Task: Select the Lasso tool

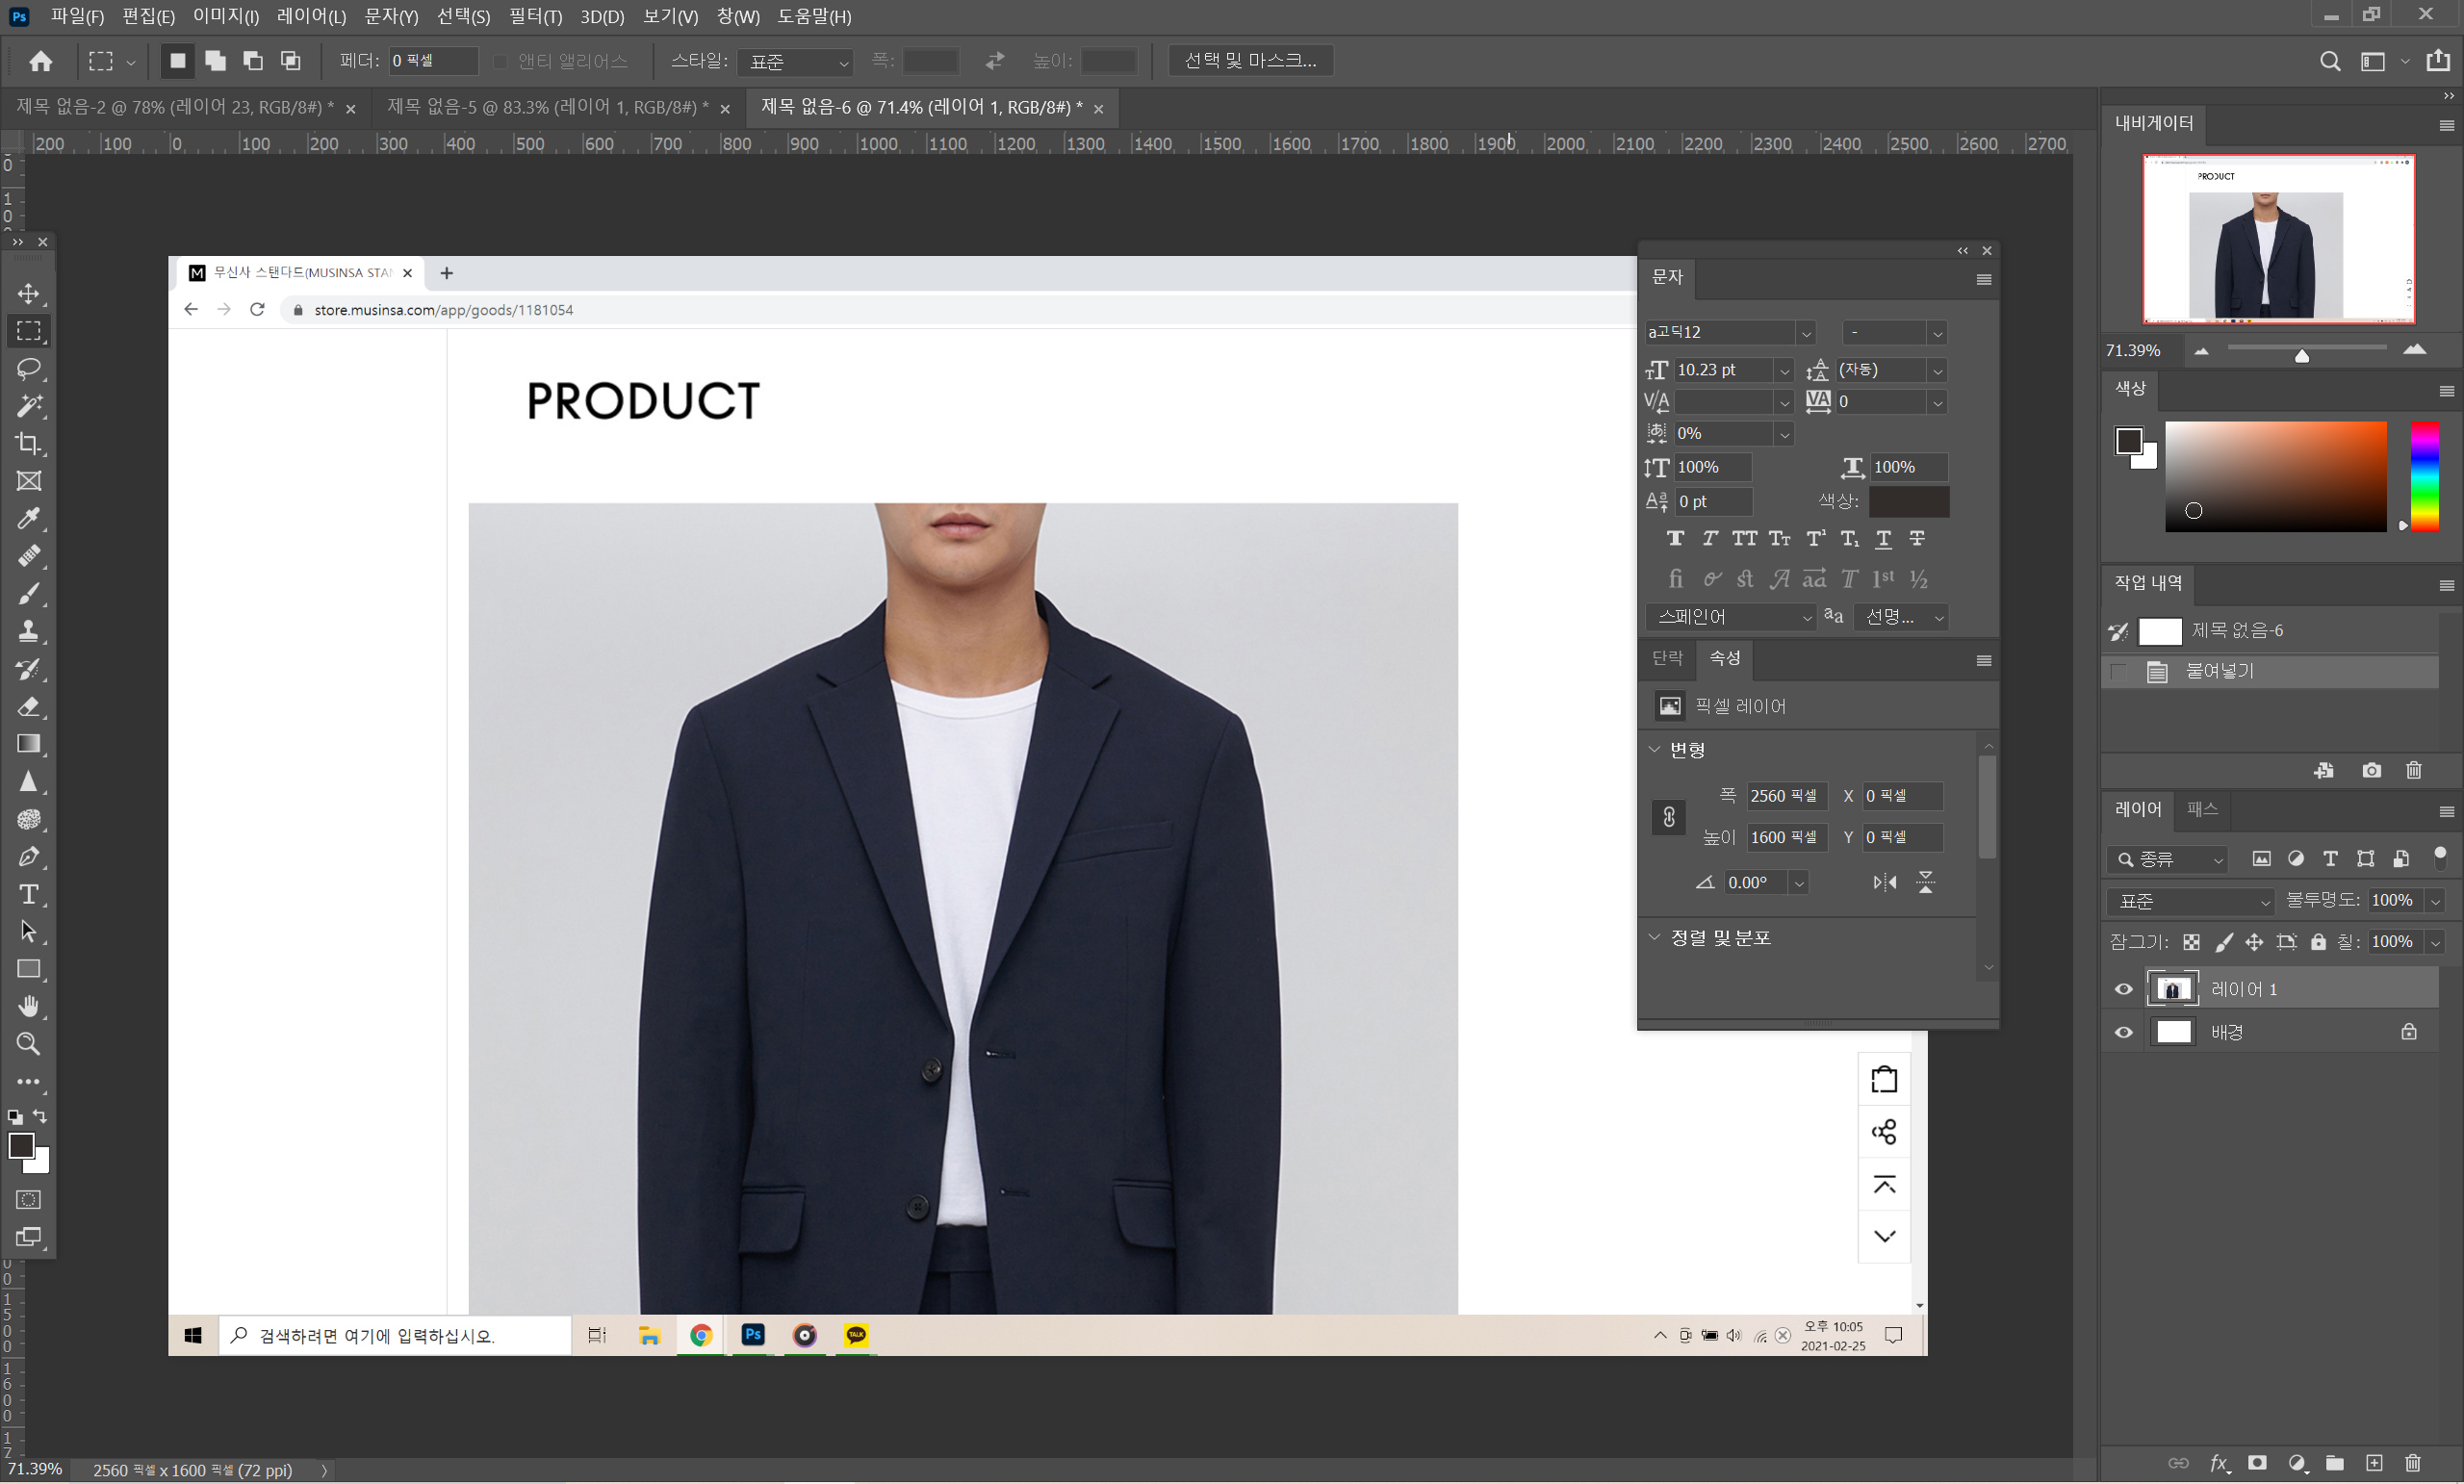Action: click(28, 368)
